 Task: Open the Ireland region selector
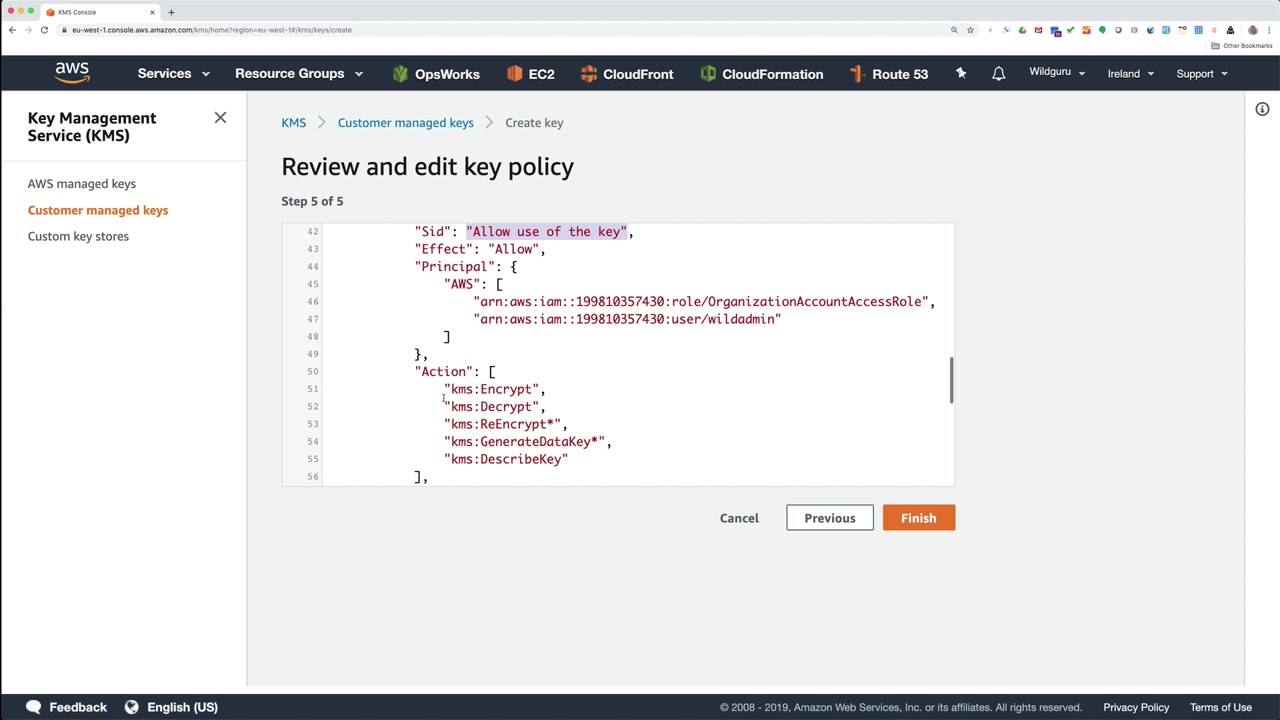tap(1130, 74)
